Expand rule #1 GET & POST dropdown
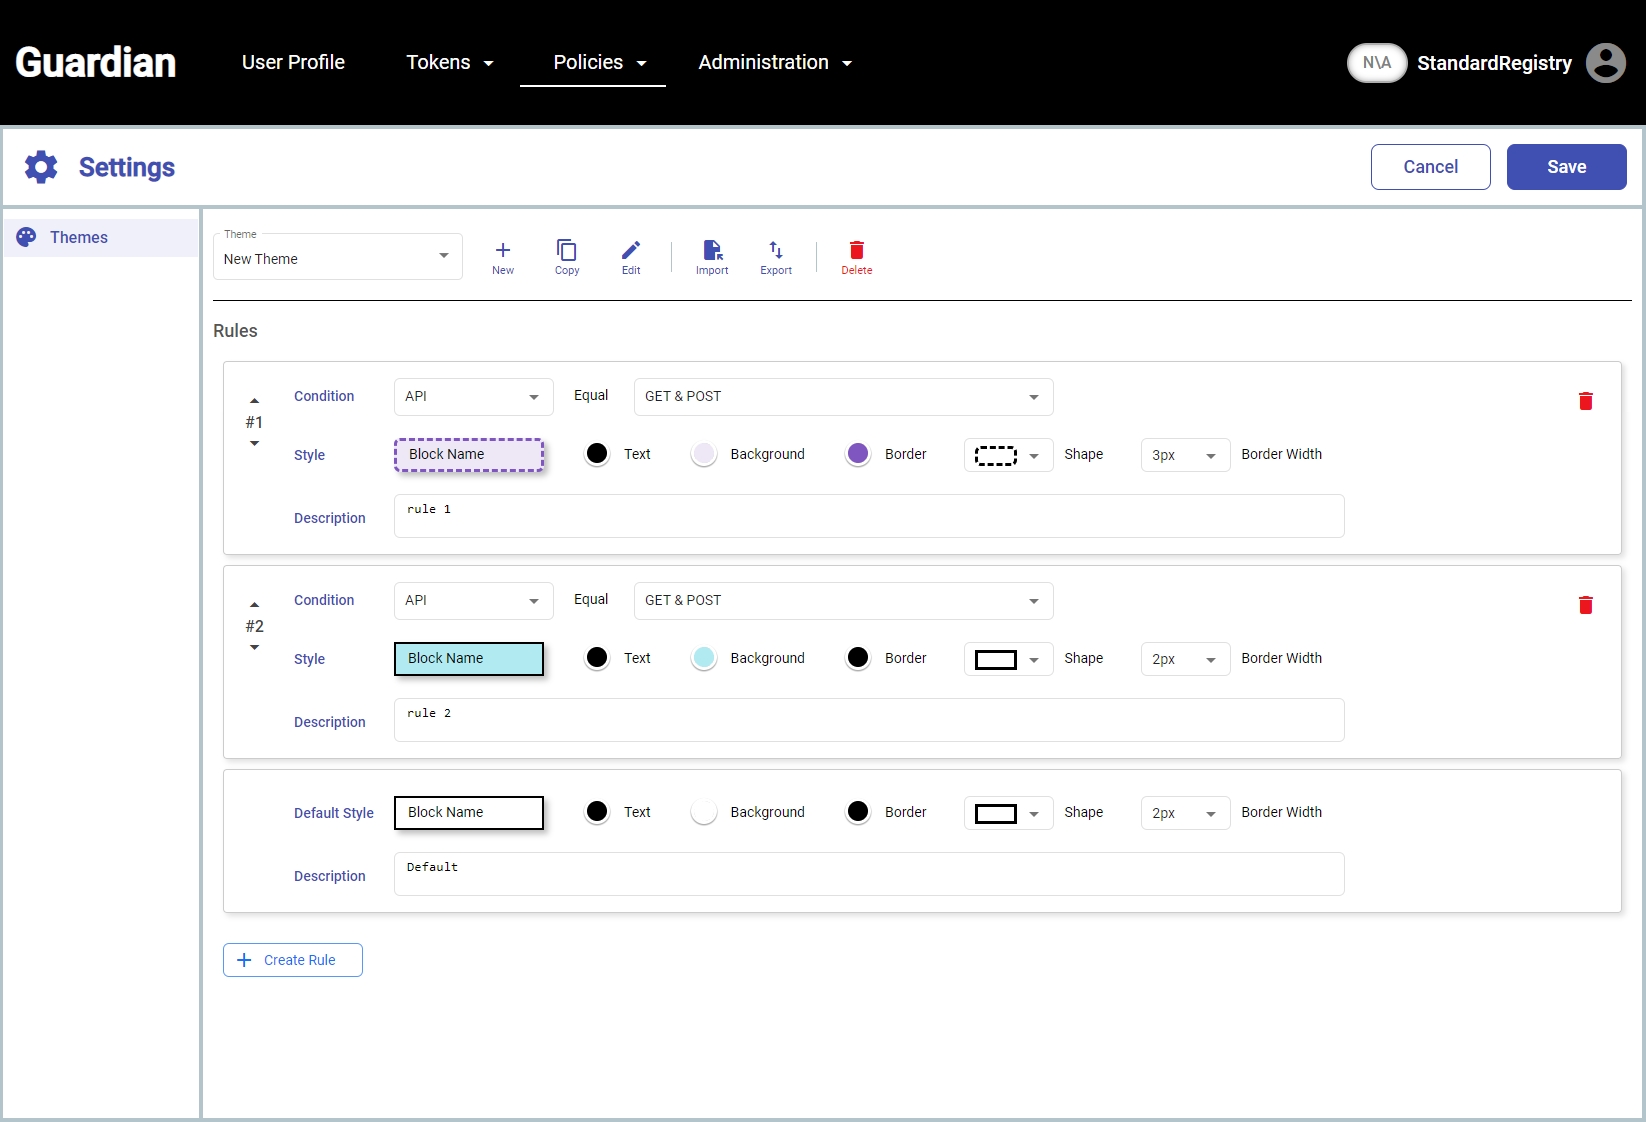This screenshot has width=1646, height=1122. (843, 397)
